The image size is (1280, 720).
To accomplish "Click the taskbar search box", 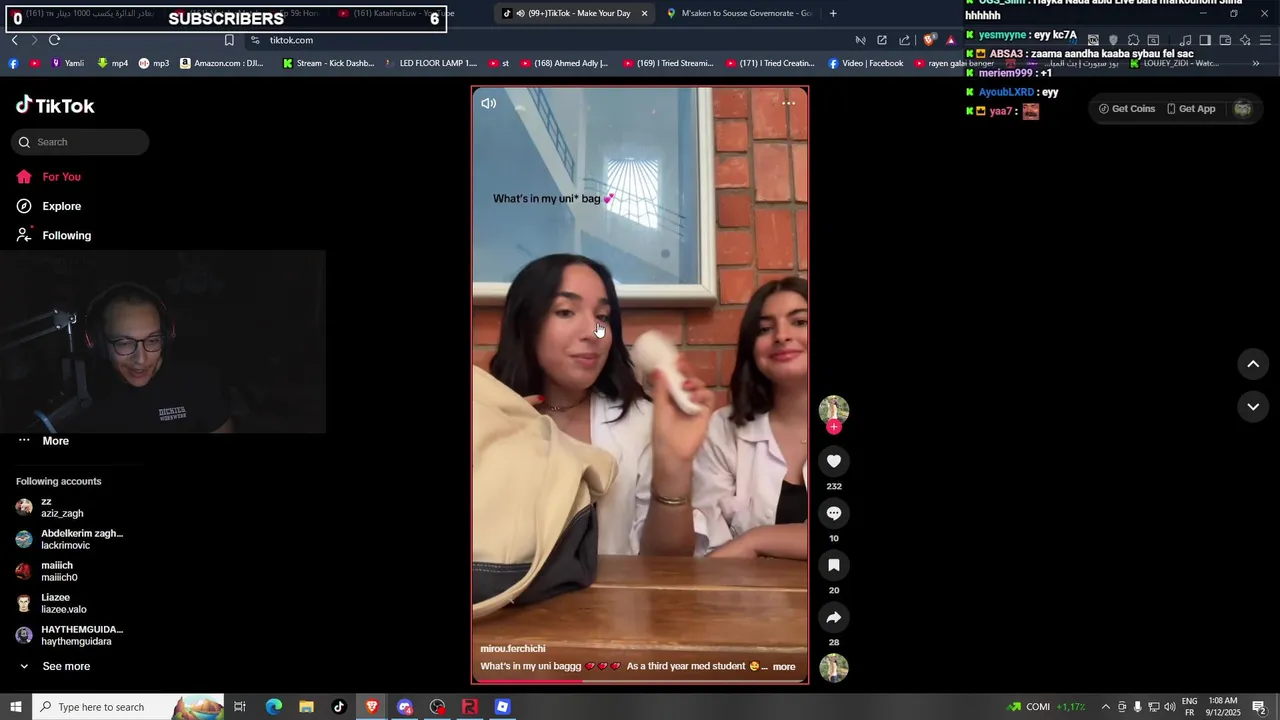I will pyautogui.click(x=128, y=707).
